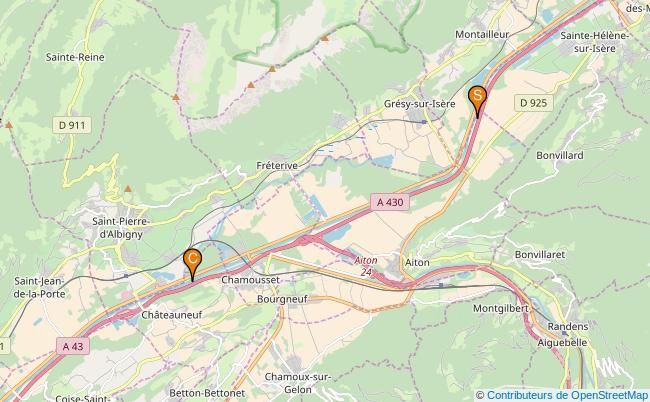Click the Aiguebelle town label

coord(563,343)
